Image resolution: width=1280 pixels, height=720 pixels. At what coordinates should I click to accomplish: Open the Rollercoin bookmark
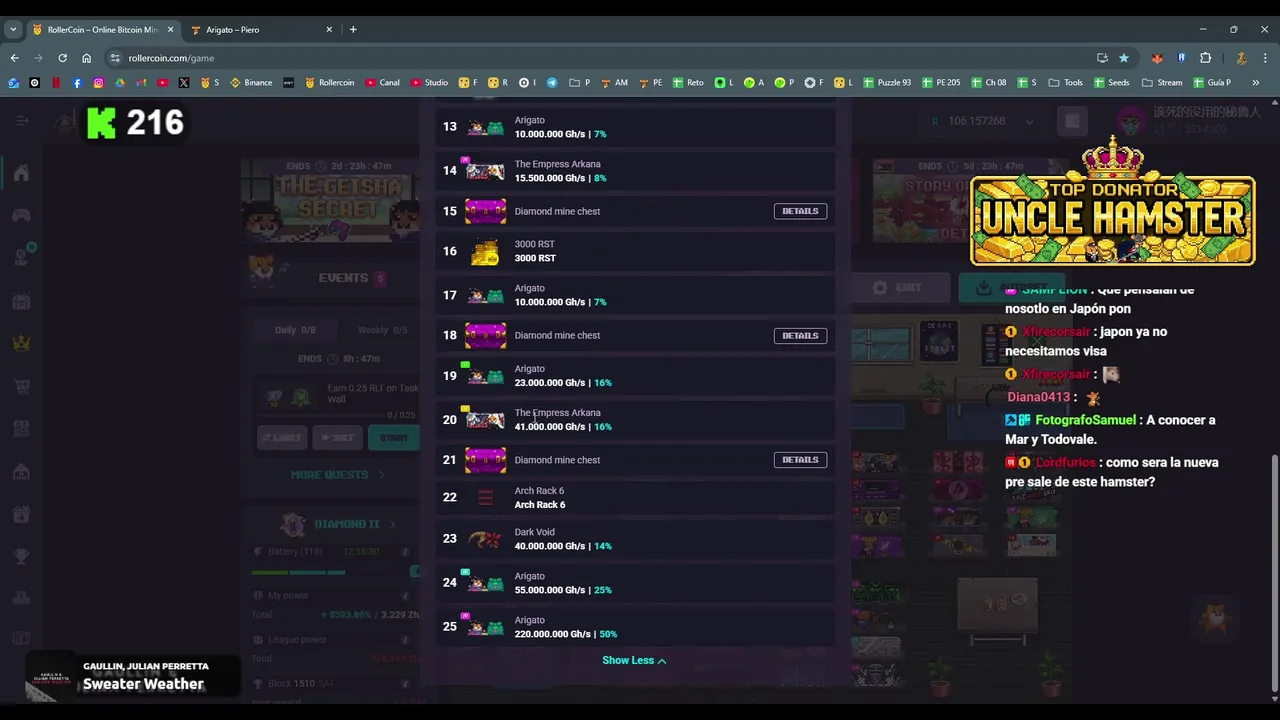[x=329, y=83]
